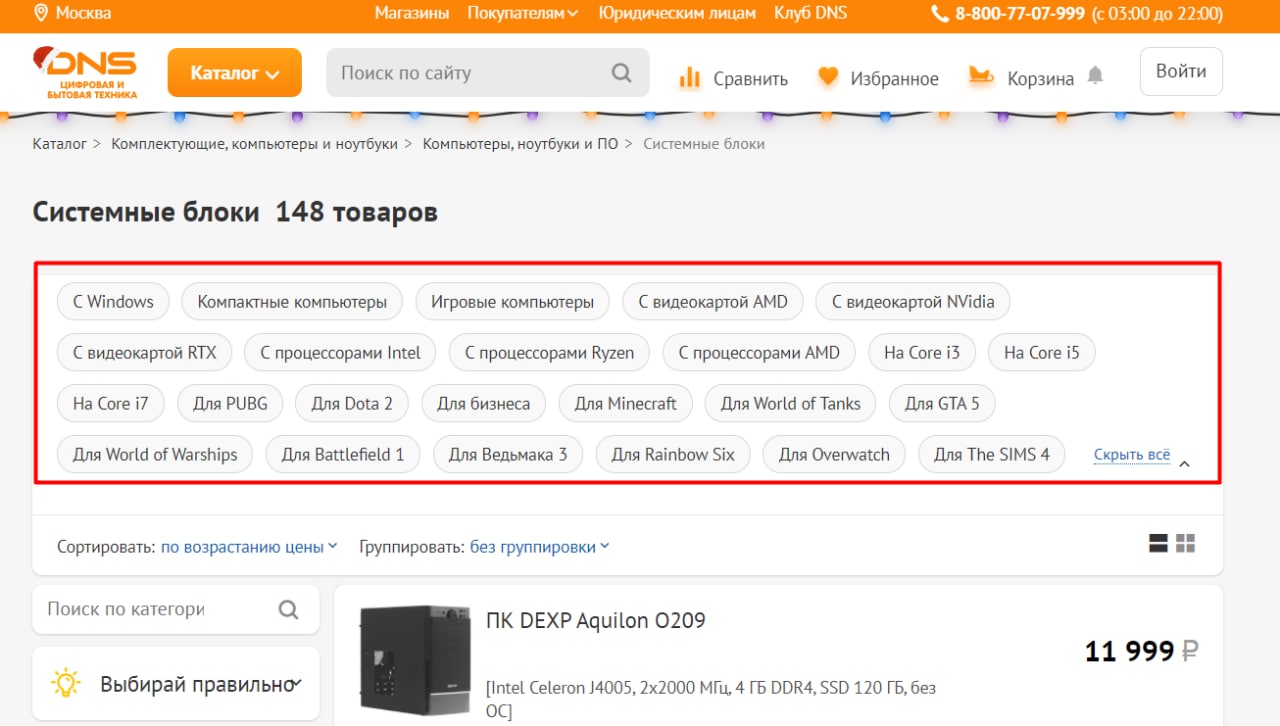
Task: Select С видеокартой AMD tag
Action: pos(713,302)
